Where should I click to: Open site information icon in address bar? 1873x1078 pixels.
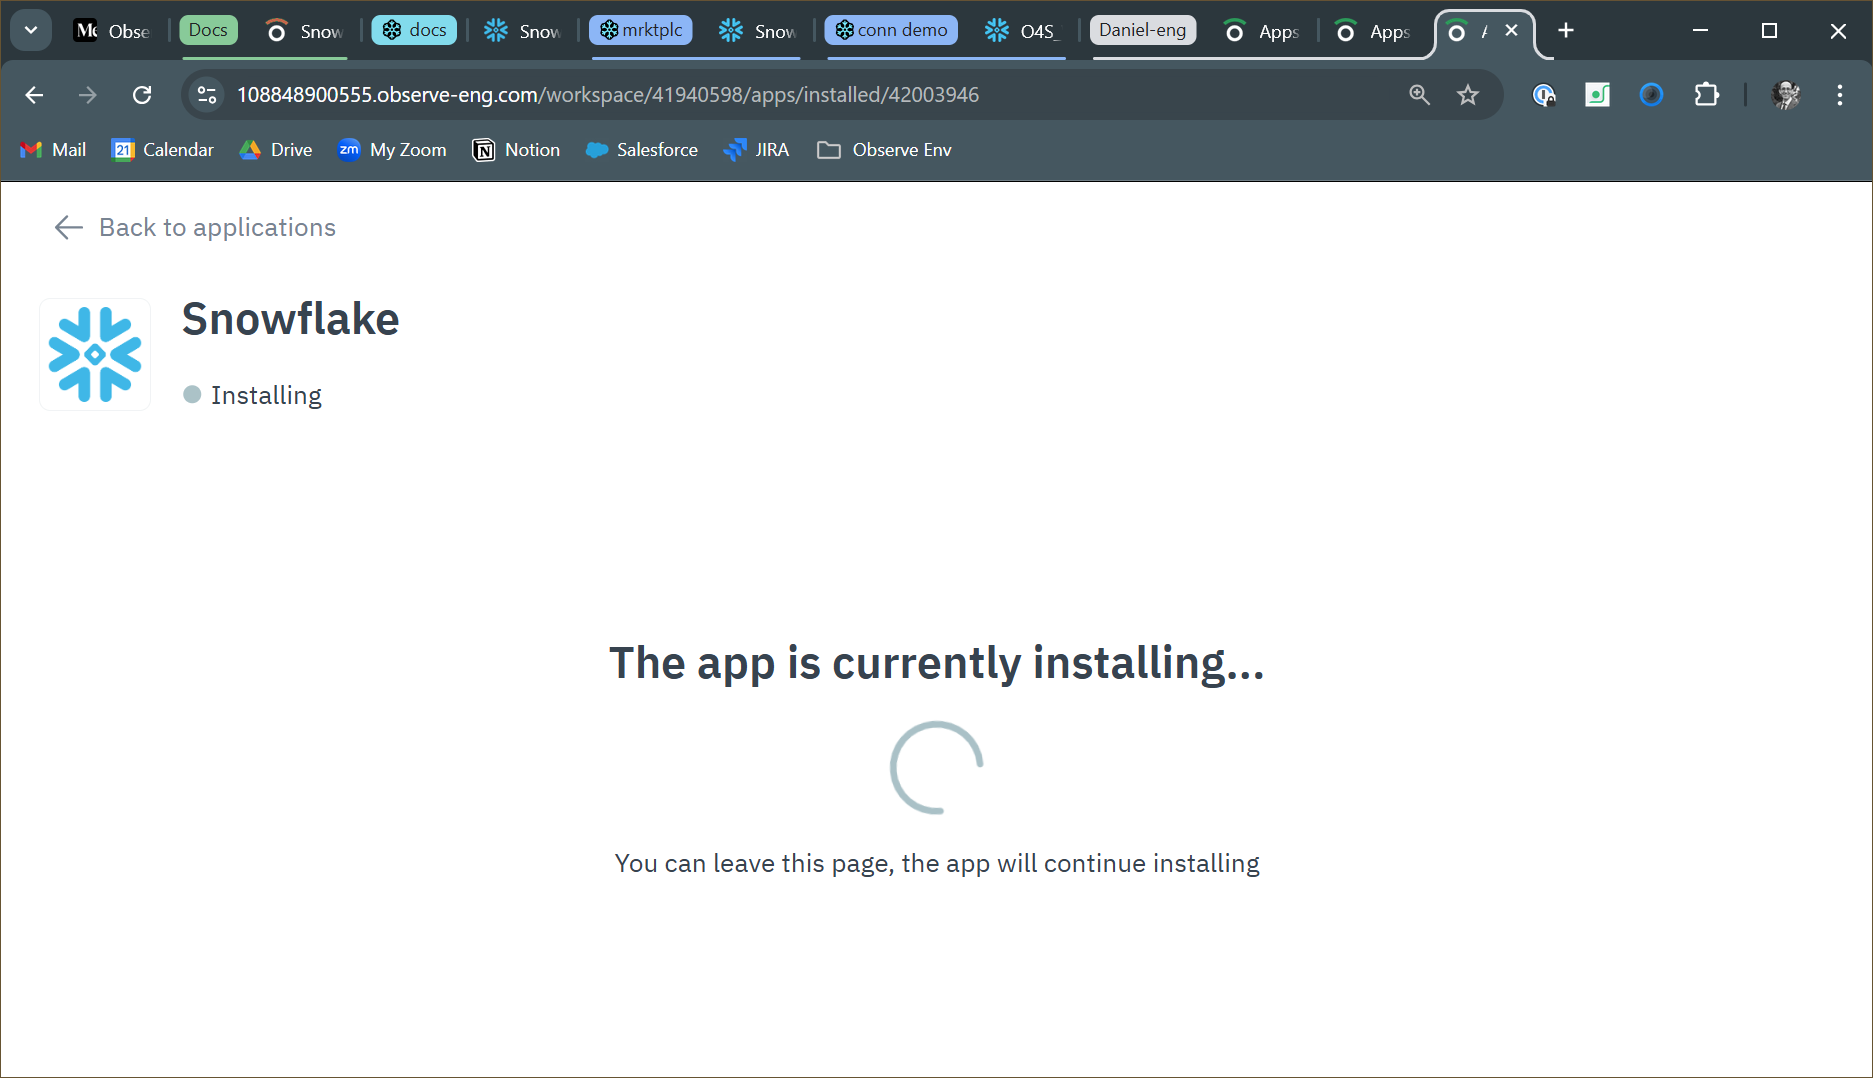click(207, 95)
